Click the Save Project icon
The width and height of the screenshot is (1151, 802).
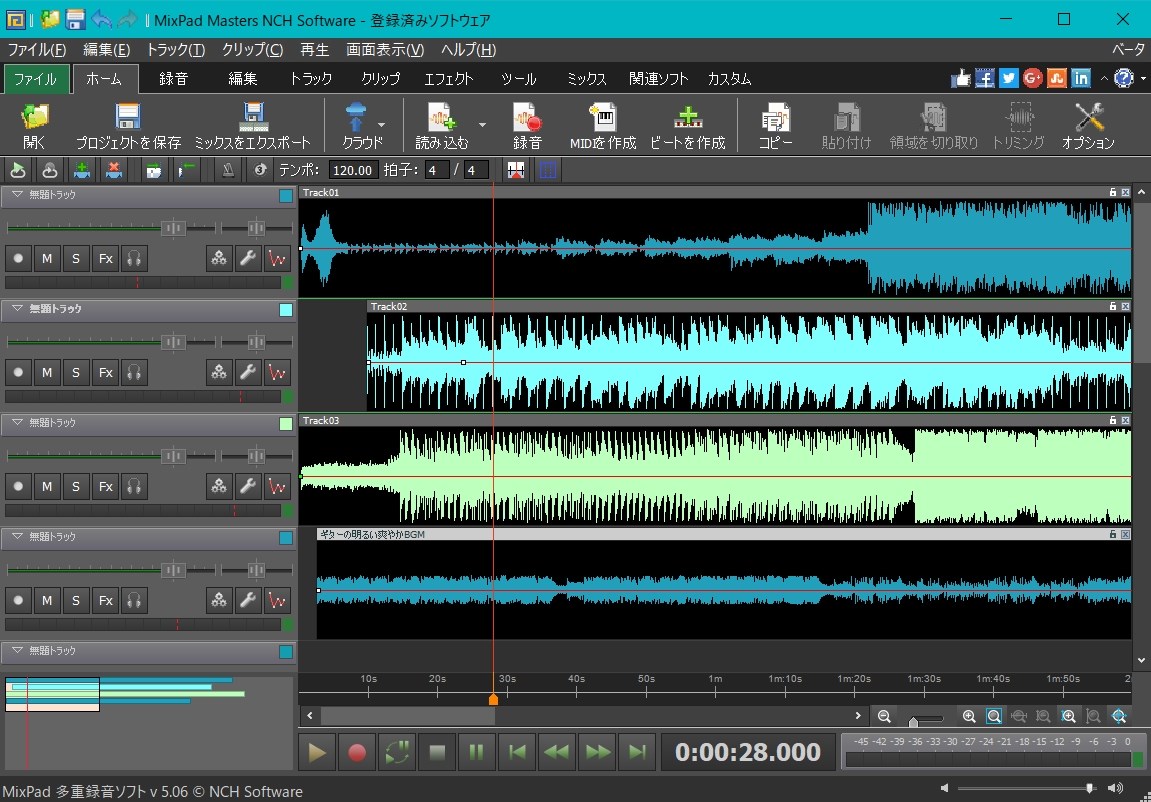click(128, 118)
